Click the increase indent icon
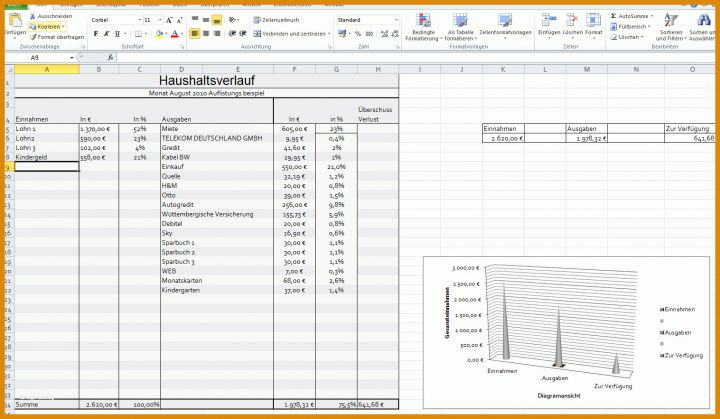The height and width of the screenshot is (419, 720). [243, 34]
